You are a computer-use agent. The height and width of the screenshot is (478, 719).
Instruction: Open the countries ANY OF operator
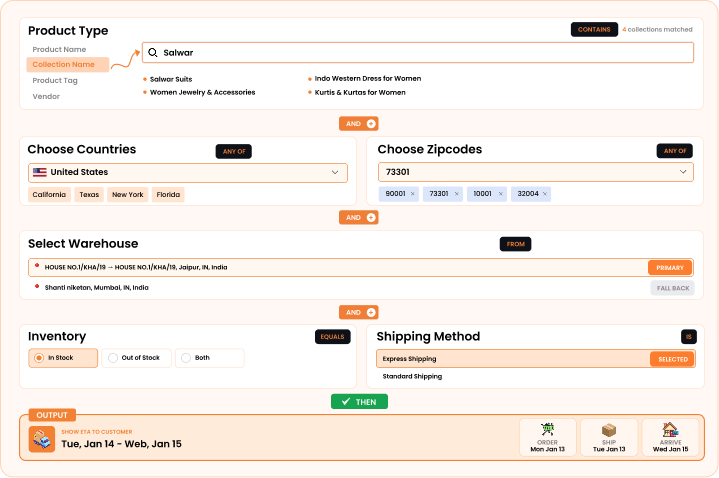pyautogui.click(x=234, y=151)
